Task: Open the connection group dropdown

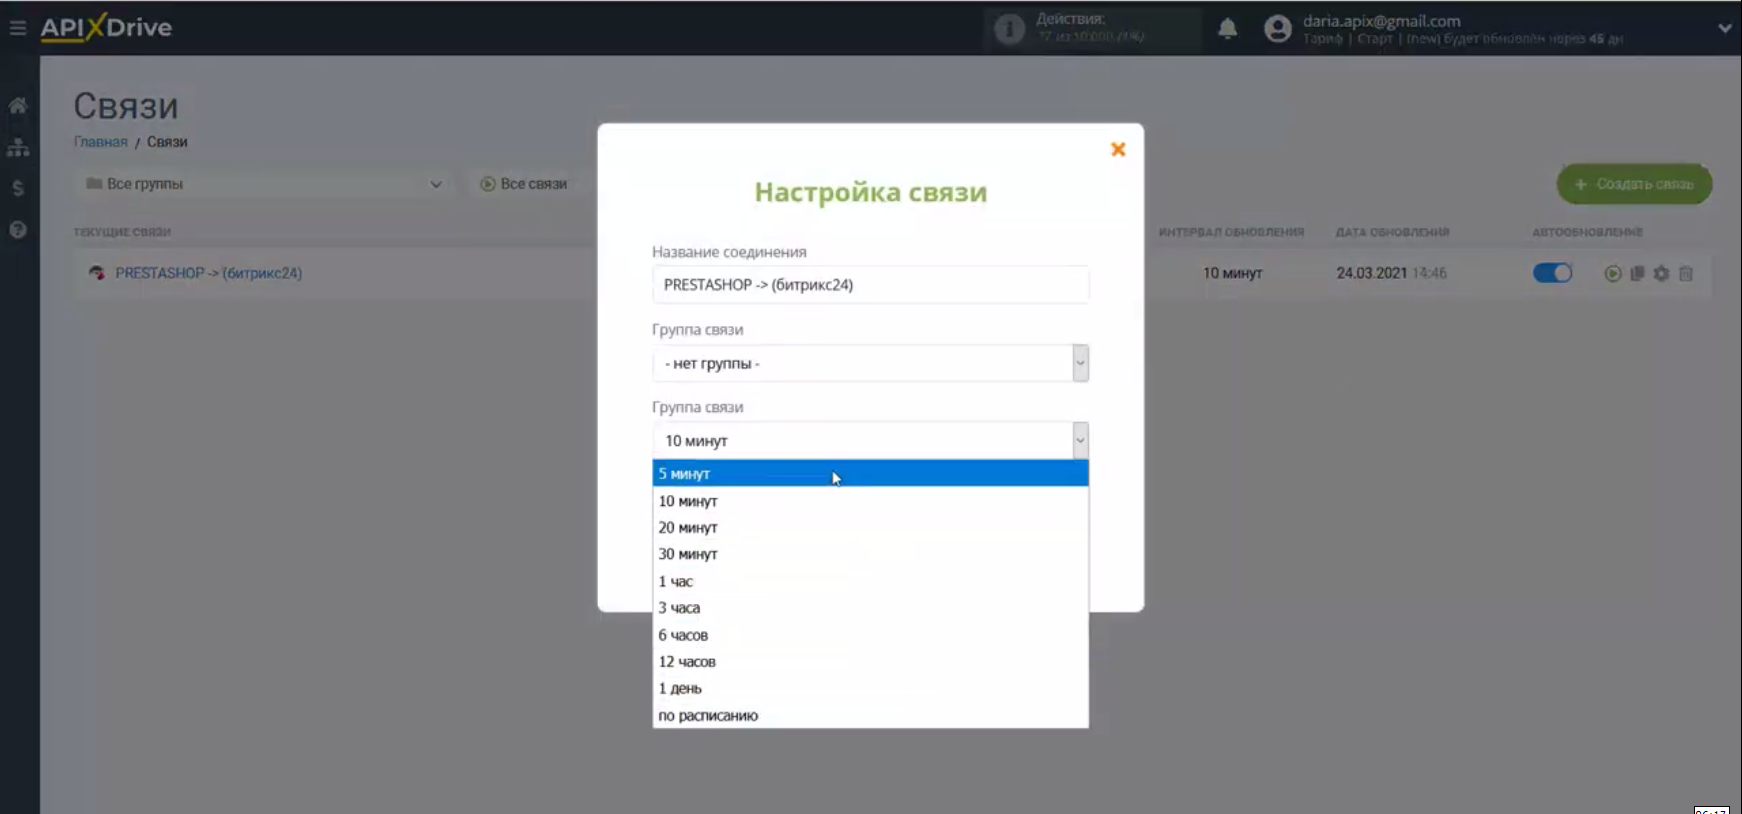Action: pos(870,363)
